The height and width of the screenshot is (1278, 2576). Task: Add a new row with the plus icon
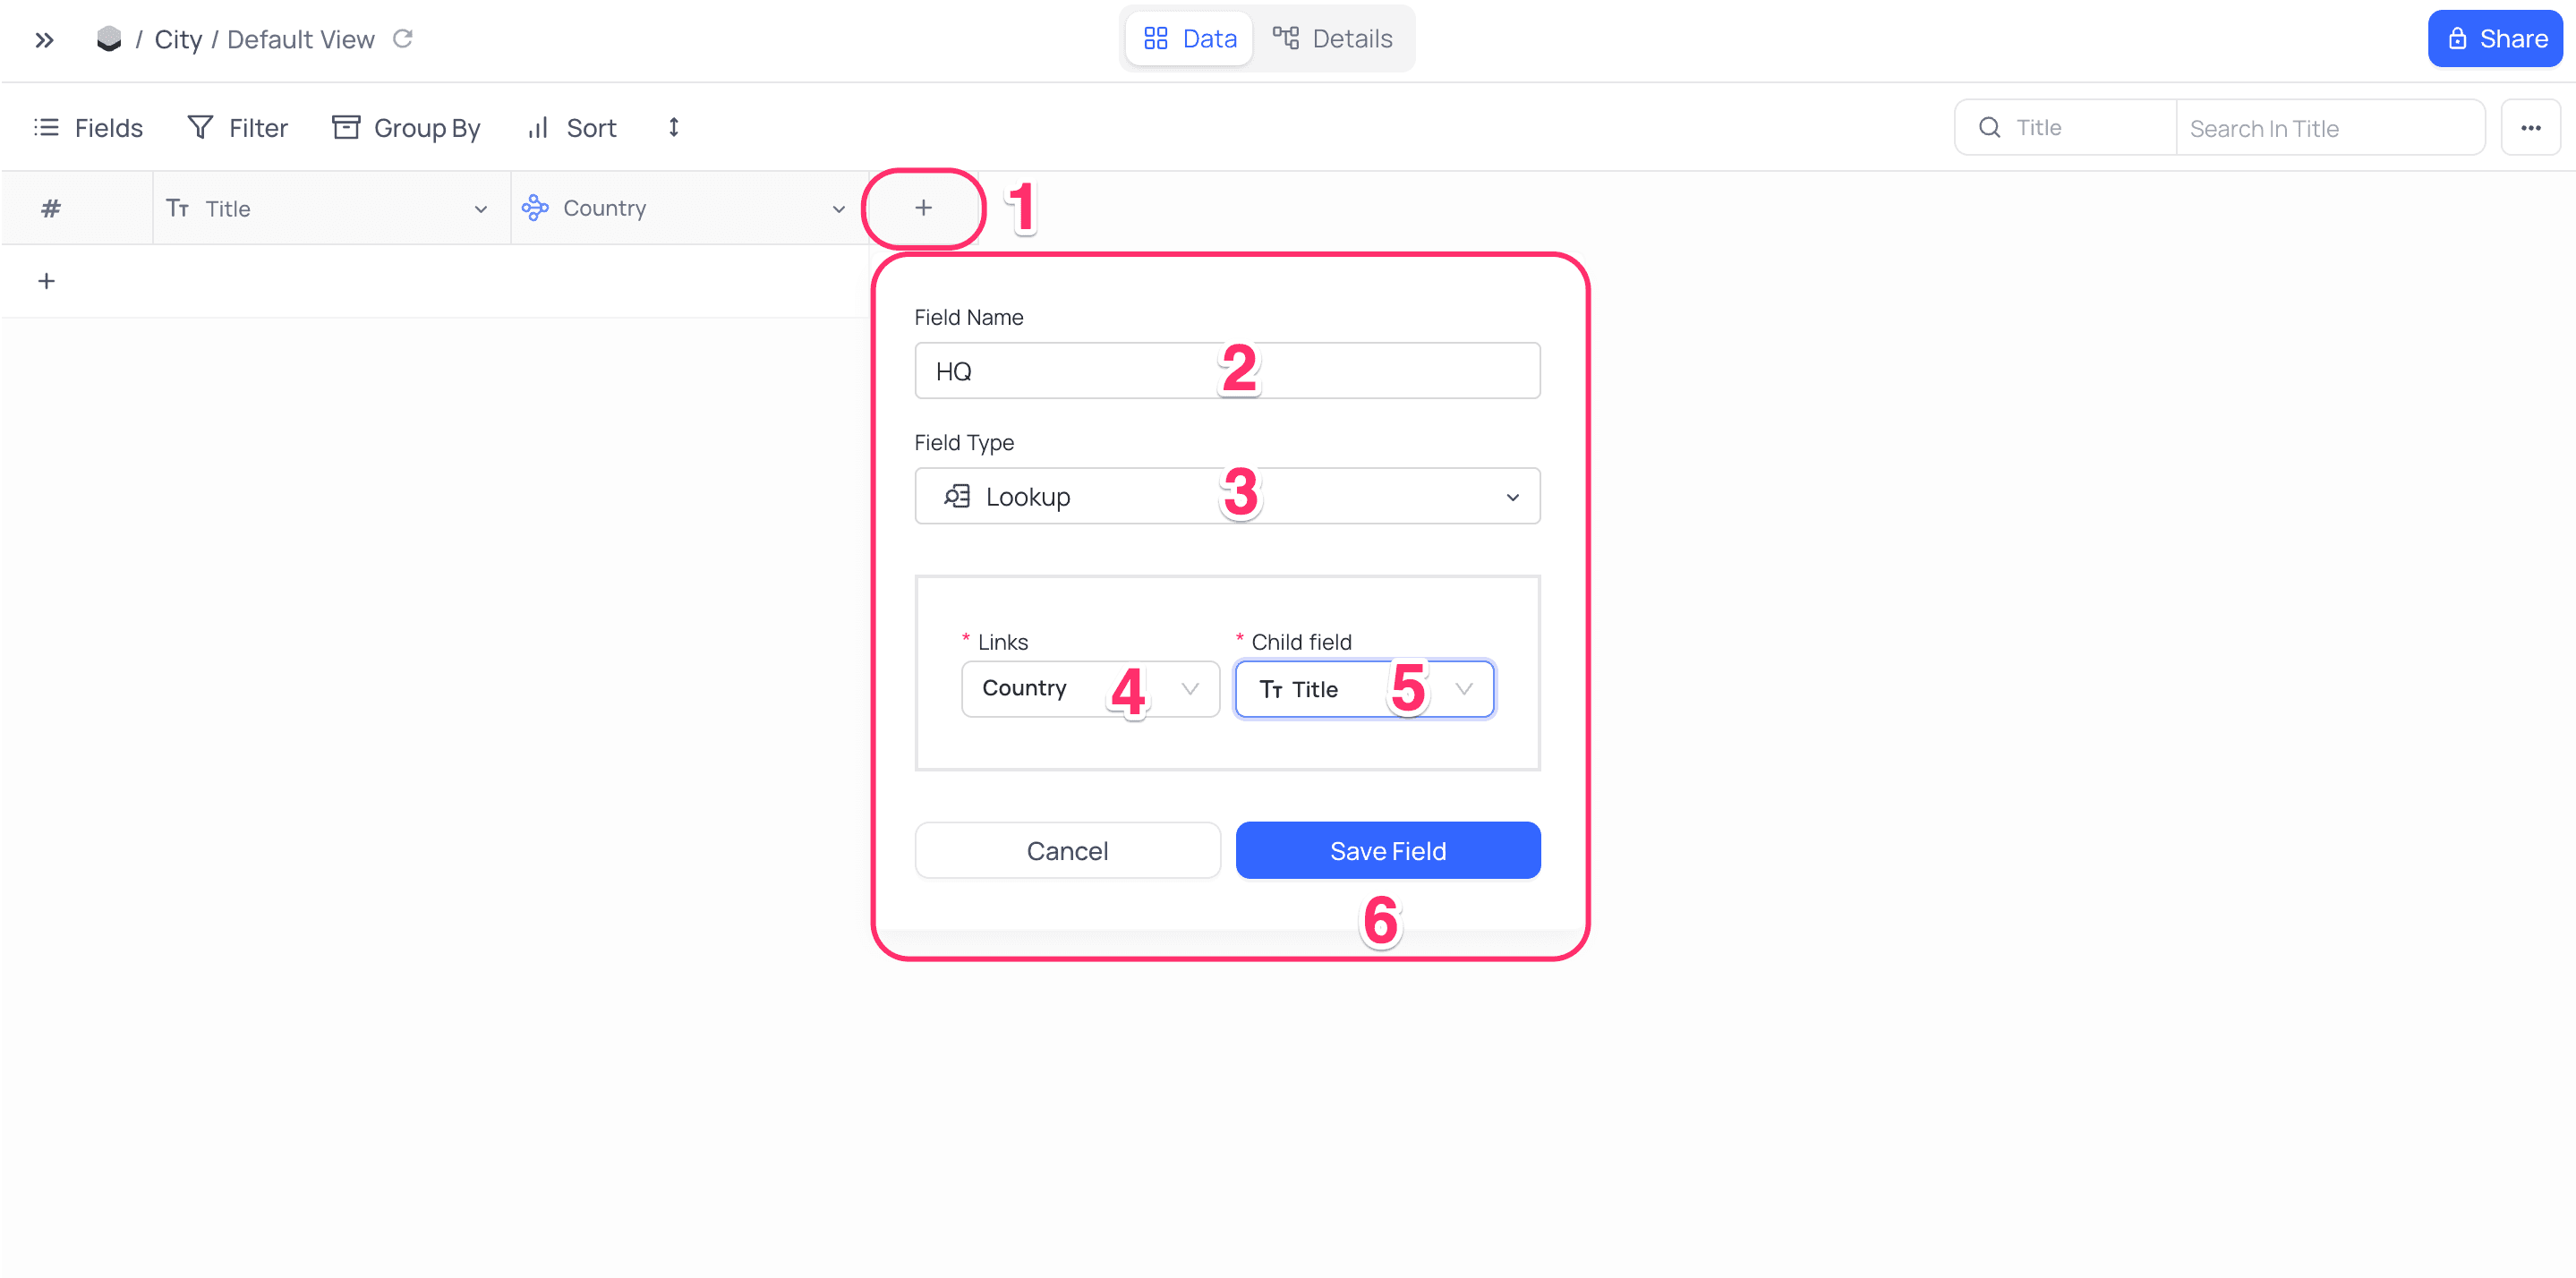[46, 281]
